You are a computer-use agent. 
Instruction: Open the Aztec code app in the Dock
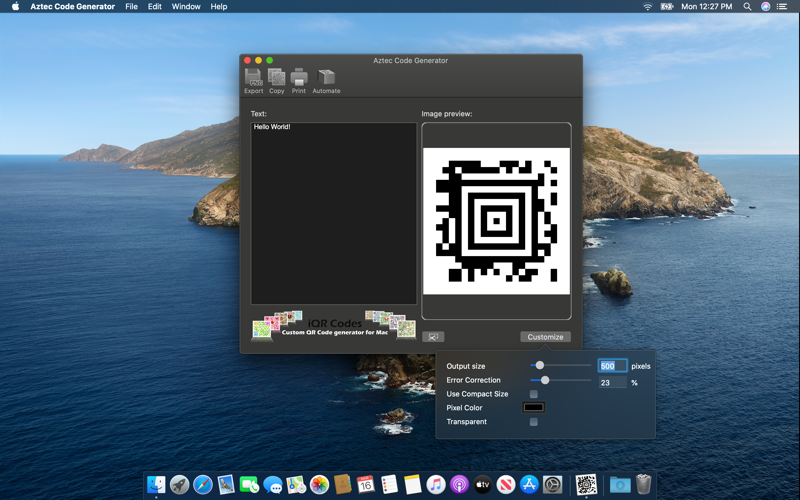tap(586, 485)
